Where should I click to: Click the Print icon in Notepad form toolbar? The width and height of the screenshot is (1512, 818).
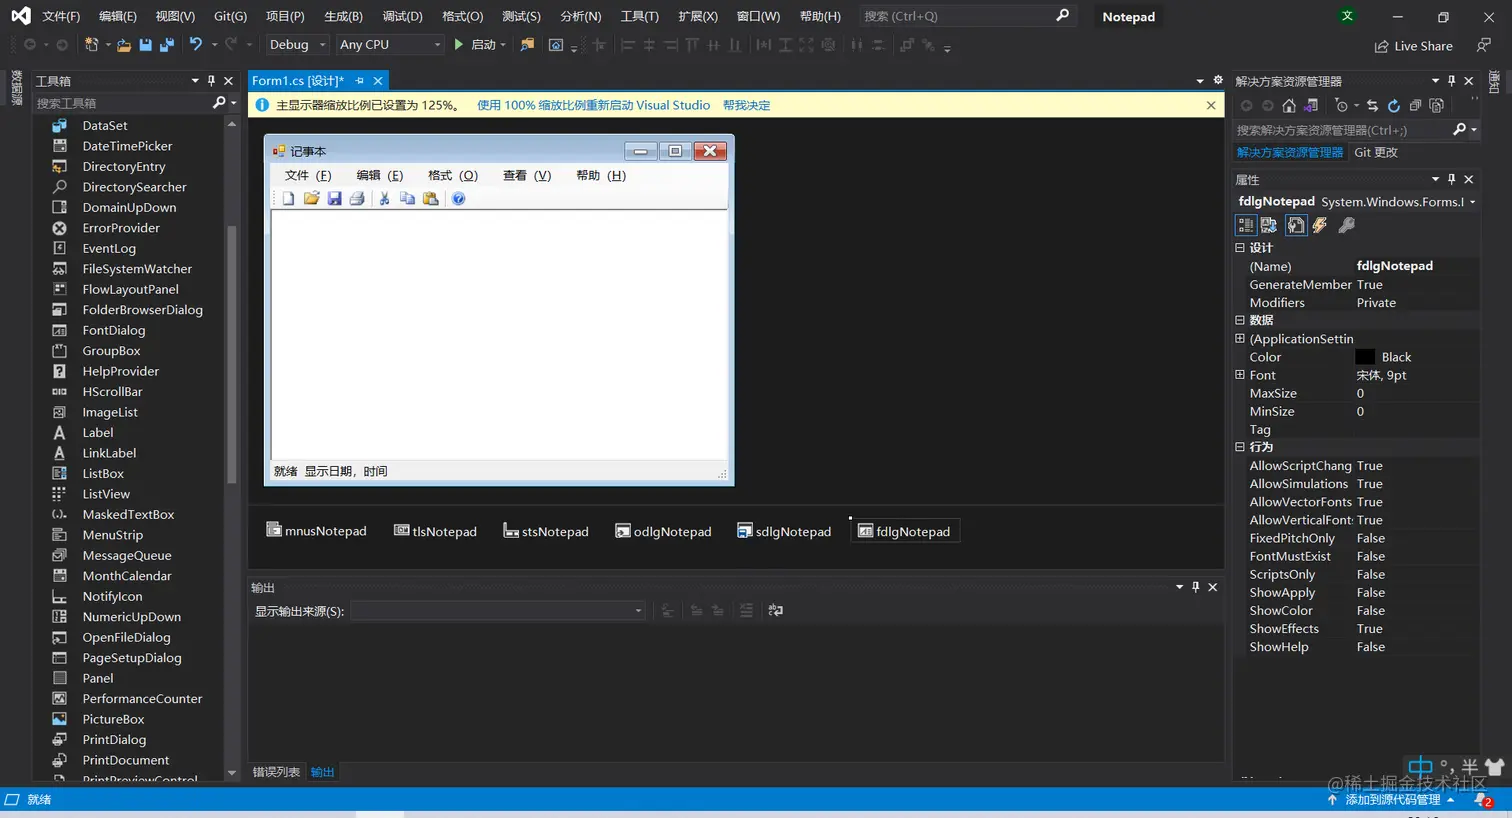point(357,198)
